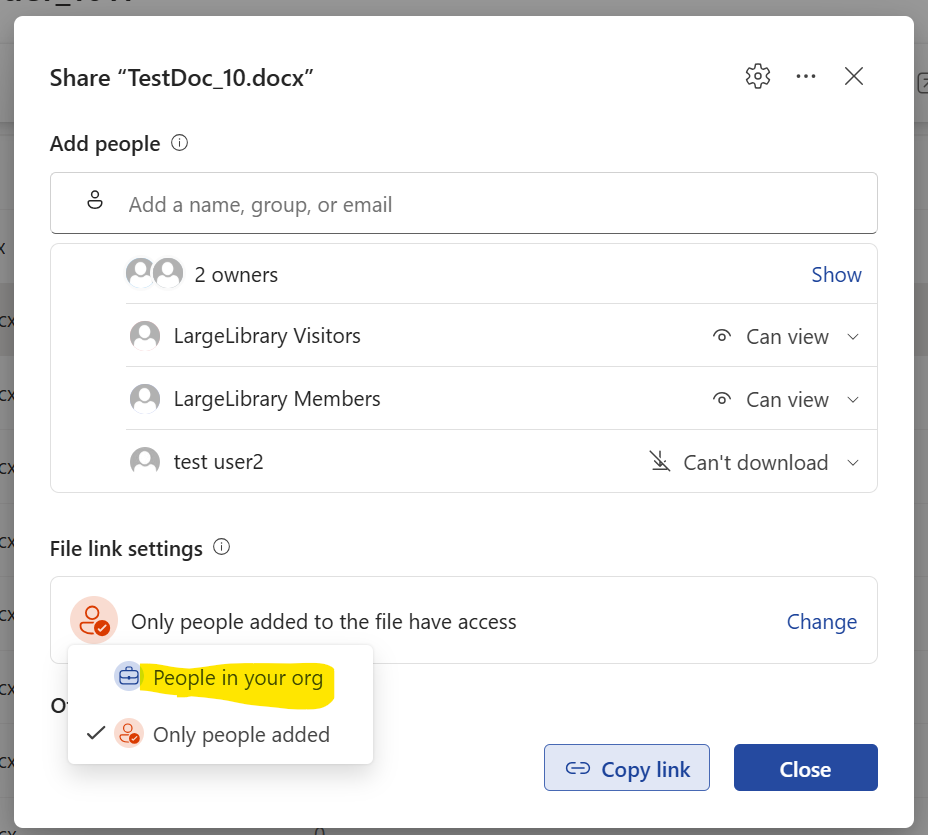Click the person icon in the add people field
Image resolution: width=928 pixels, height=835 pixels.
pos(95,200)
